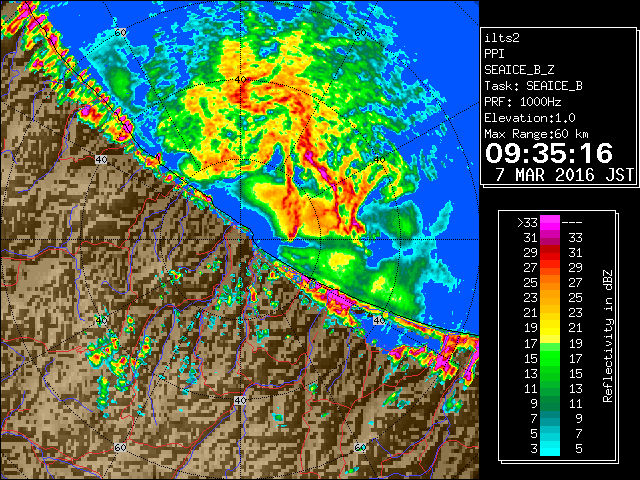Click the '40' range label over the northeast sea
The width and height of the screenshot is (640, 480).
(379, 160)
